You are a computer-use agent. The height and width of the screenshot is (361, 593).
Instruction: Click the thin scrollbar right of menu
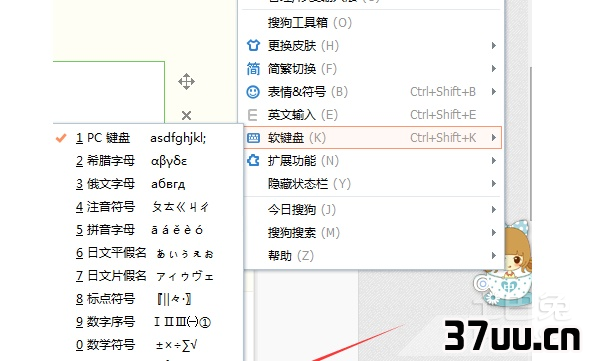(x=531, y=144)
